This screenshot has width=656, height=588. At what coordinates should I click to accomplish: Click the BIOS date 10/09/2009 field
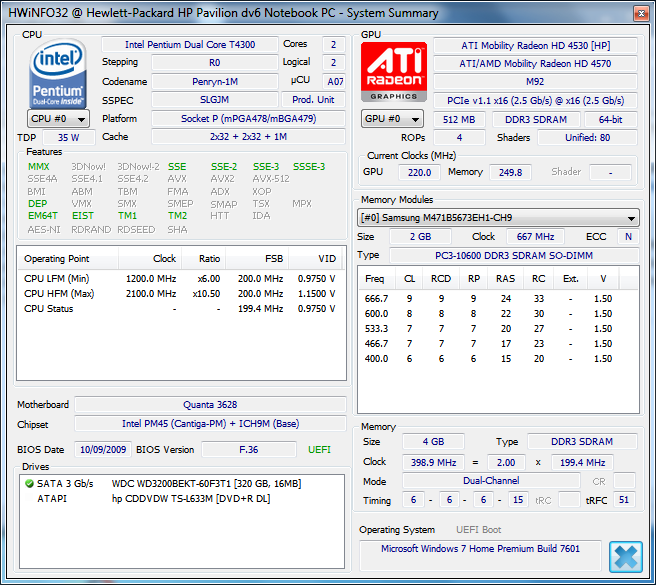pyautogui.click(x=103, y=450)
